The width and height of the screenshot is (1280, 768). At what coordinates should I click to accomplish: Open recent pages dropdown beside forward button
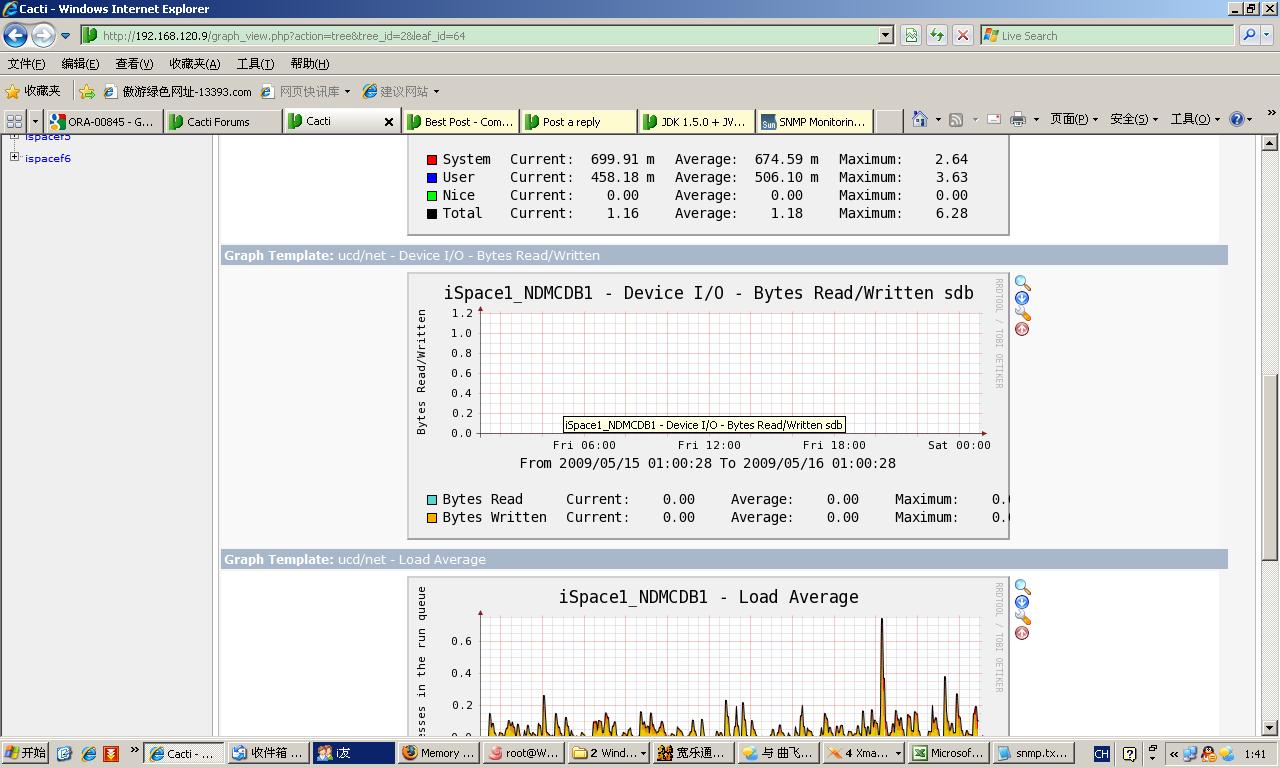(x=65, y=35)
